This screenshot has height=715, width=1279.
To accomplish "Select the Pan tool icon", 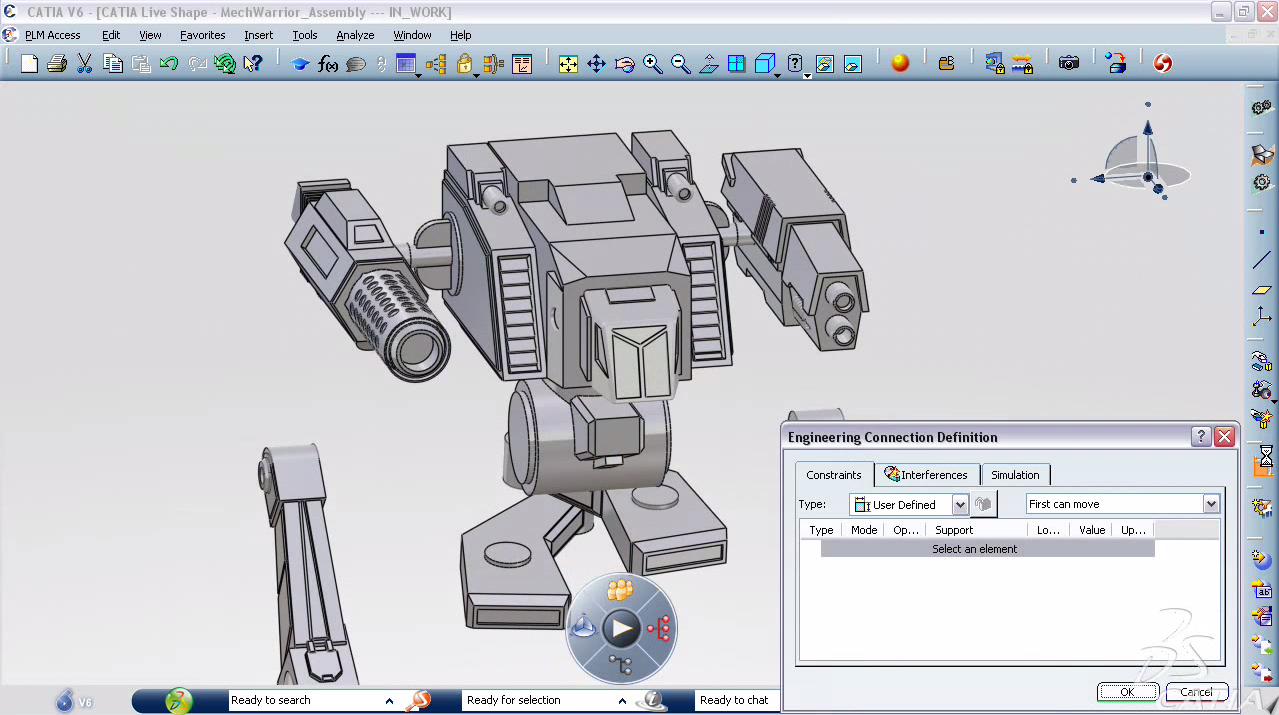I will point(596,64).
